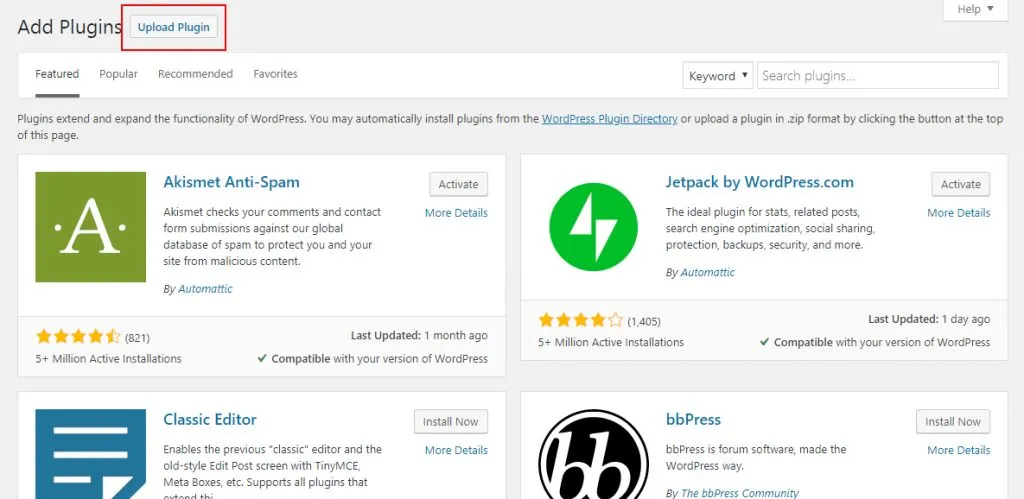Open Automattic author link under Jetpack
Screen dimensions: 1024x499
[708, 272]
